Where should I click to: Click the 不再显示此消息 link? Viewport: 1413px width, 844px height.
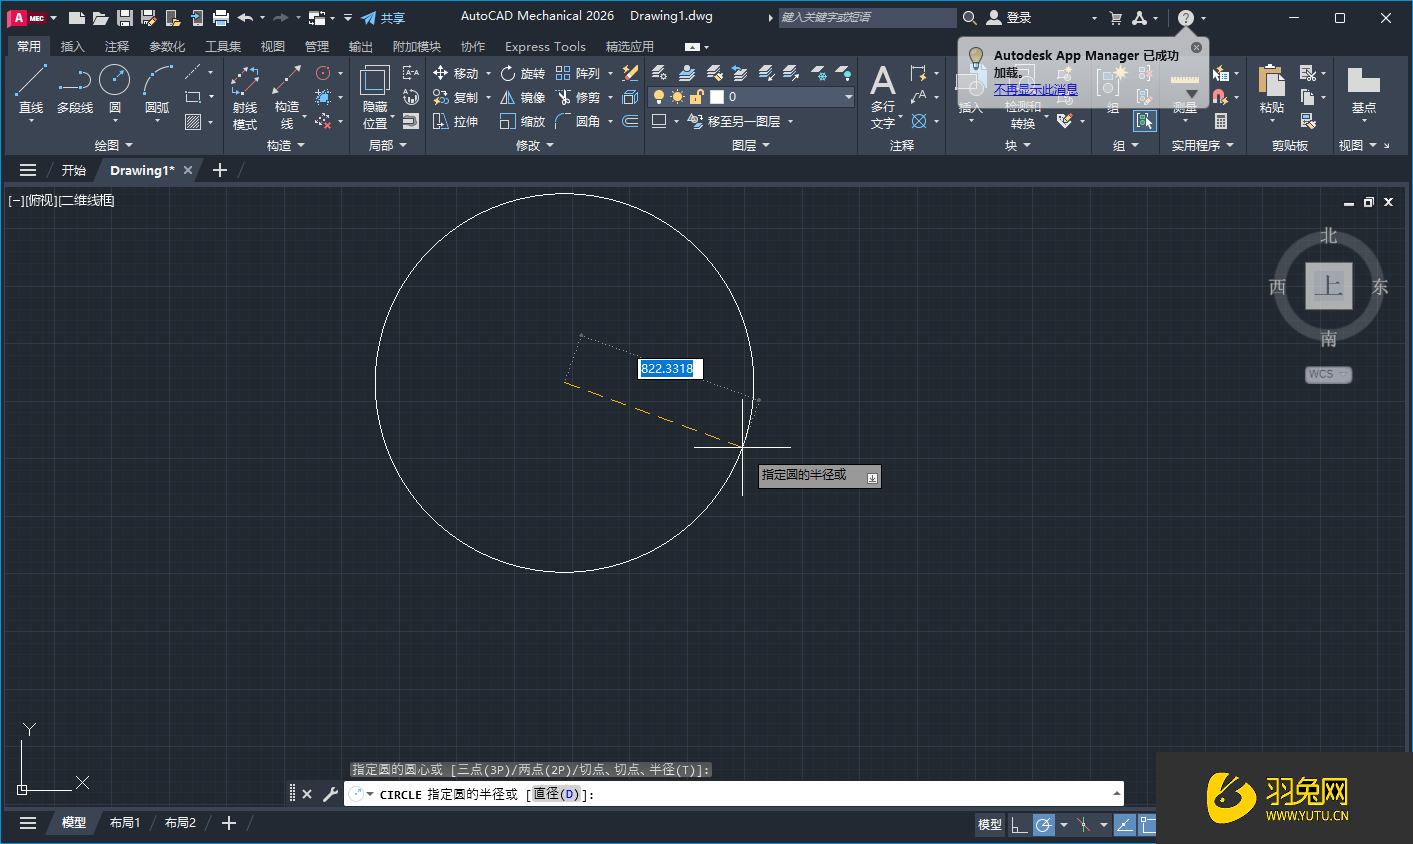point(1036,89)
